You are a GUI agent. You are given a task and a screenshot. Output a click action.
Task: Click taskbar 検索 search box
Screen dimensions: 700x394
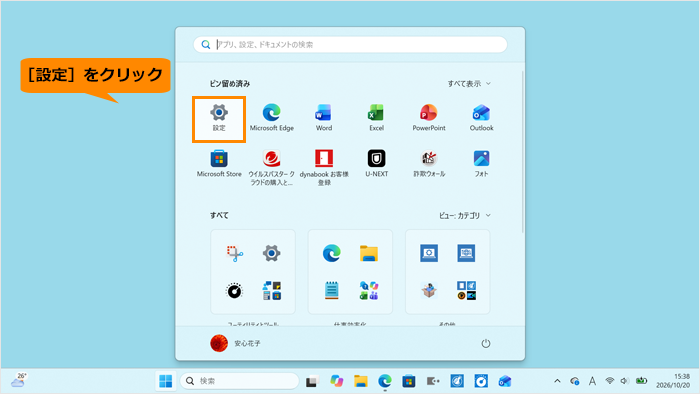(x=240, y=381)
